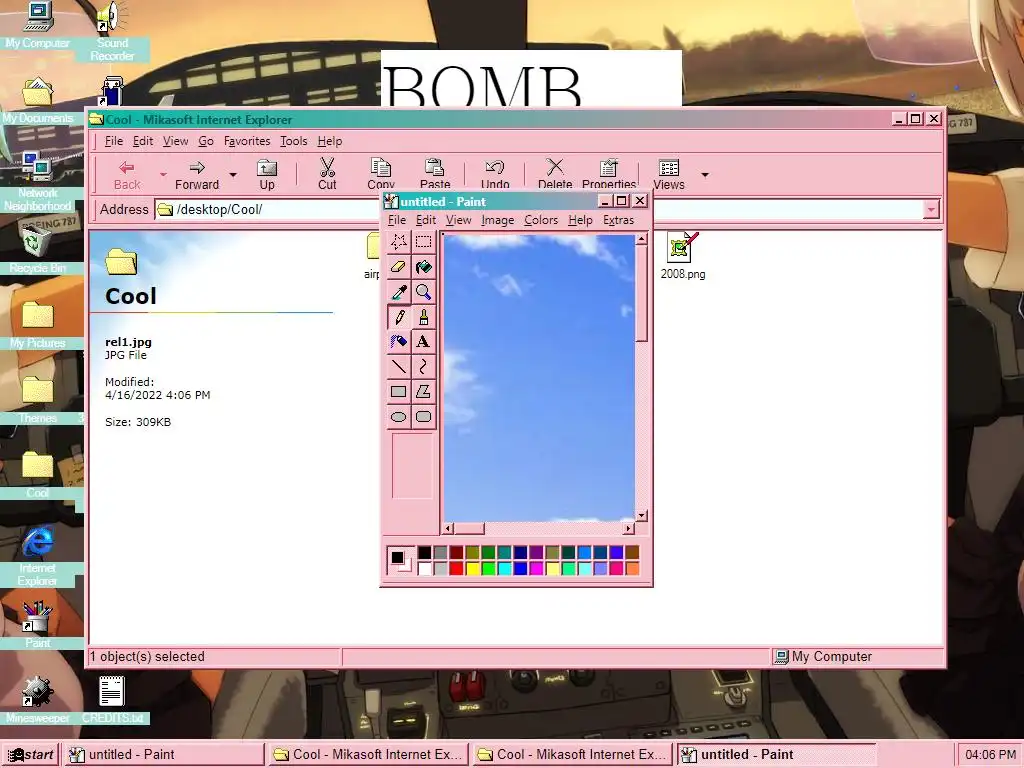1024x768 pixels.
Task: Open the Minesweeper desktop shortcut
Action: (x=37, y=699)
